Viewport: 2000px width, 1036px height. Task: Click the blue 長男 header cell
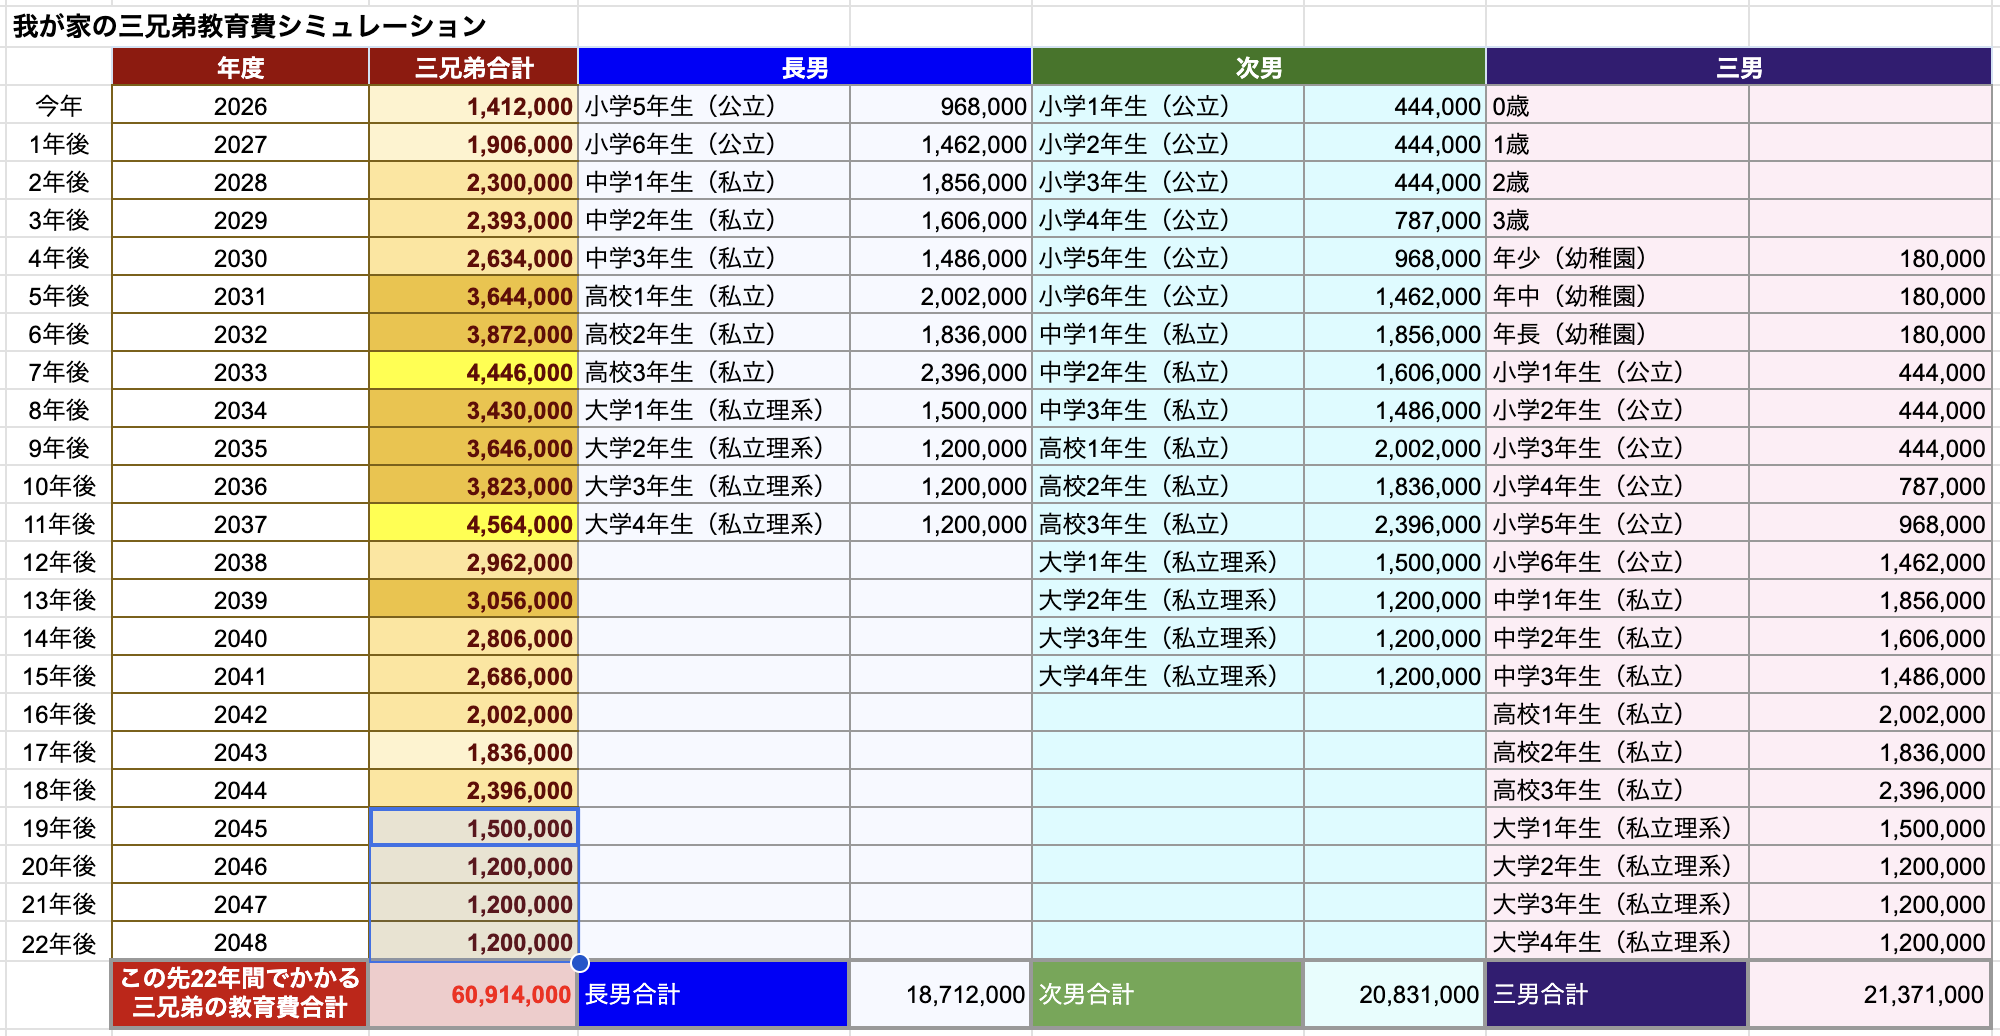pos(804,68)
